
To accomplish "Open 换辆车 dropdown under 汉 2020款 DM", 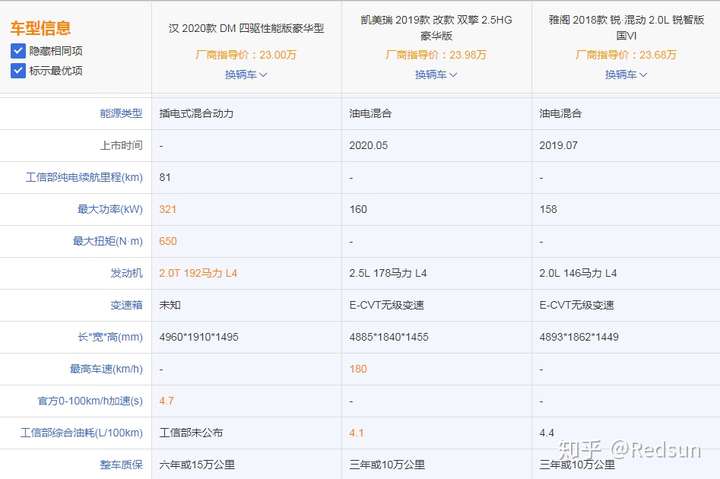I will [x=246, y=74].
